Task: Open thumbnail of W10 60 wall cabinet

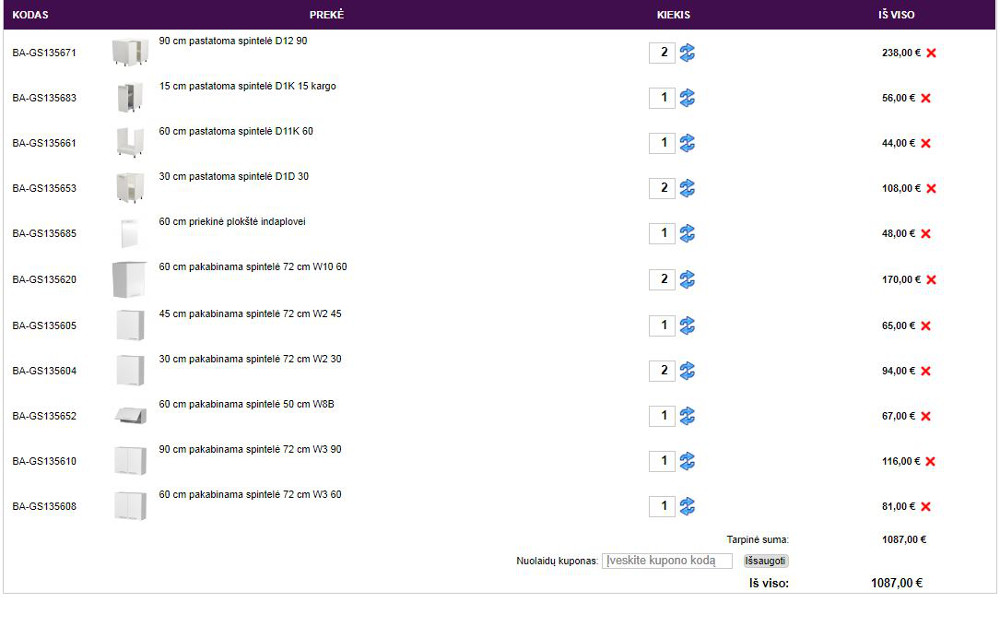Action: tap(129, 279)
